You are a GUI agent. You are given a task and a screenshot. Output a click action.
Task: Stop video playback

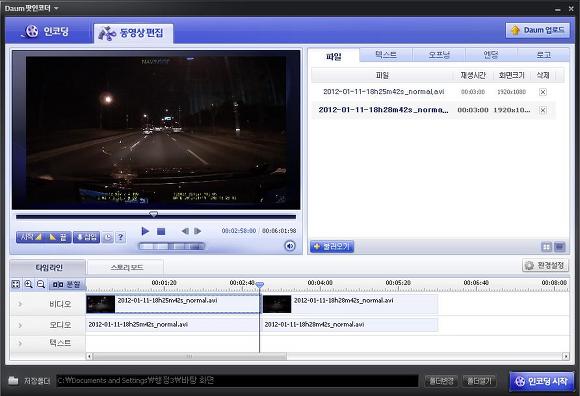161,231
